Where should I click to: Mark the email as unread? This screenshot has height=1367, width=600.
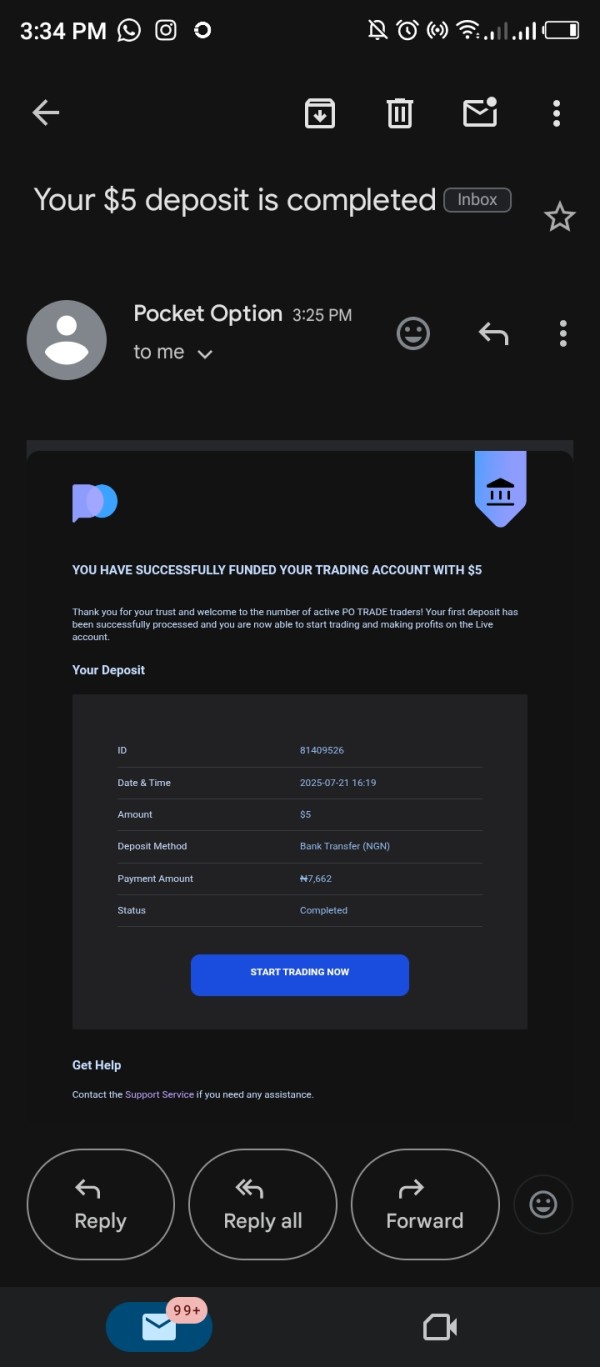(x=480, y=112)
